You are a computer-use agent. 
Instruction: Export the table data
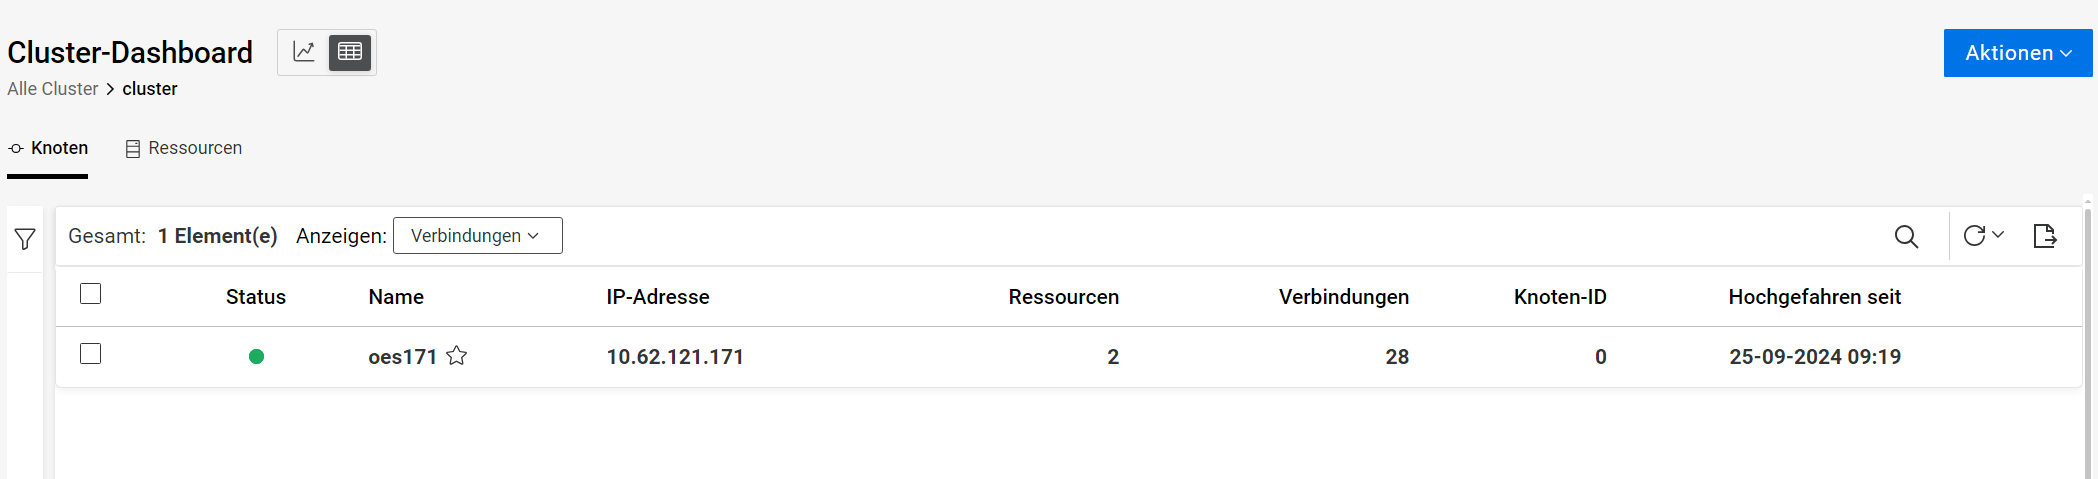click(2045, 236)
